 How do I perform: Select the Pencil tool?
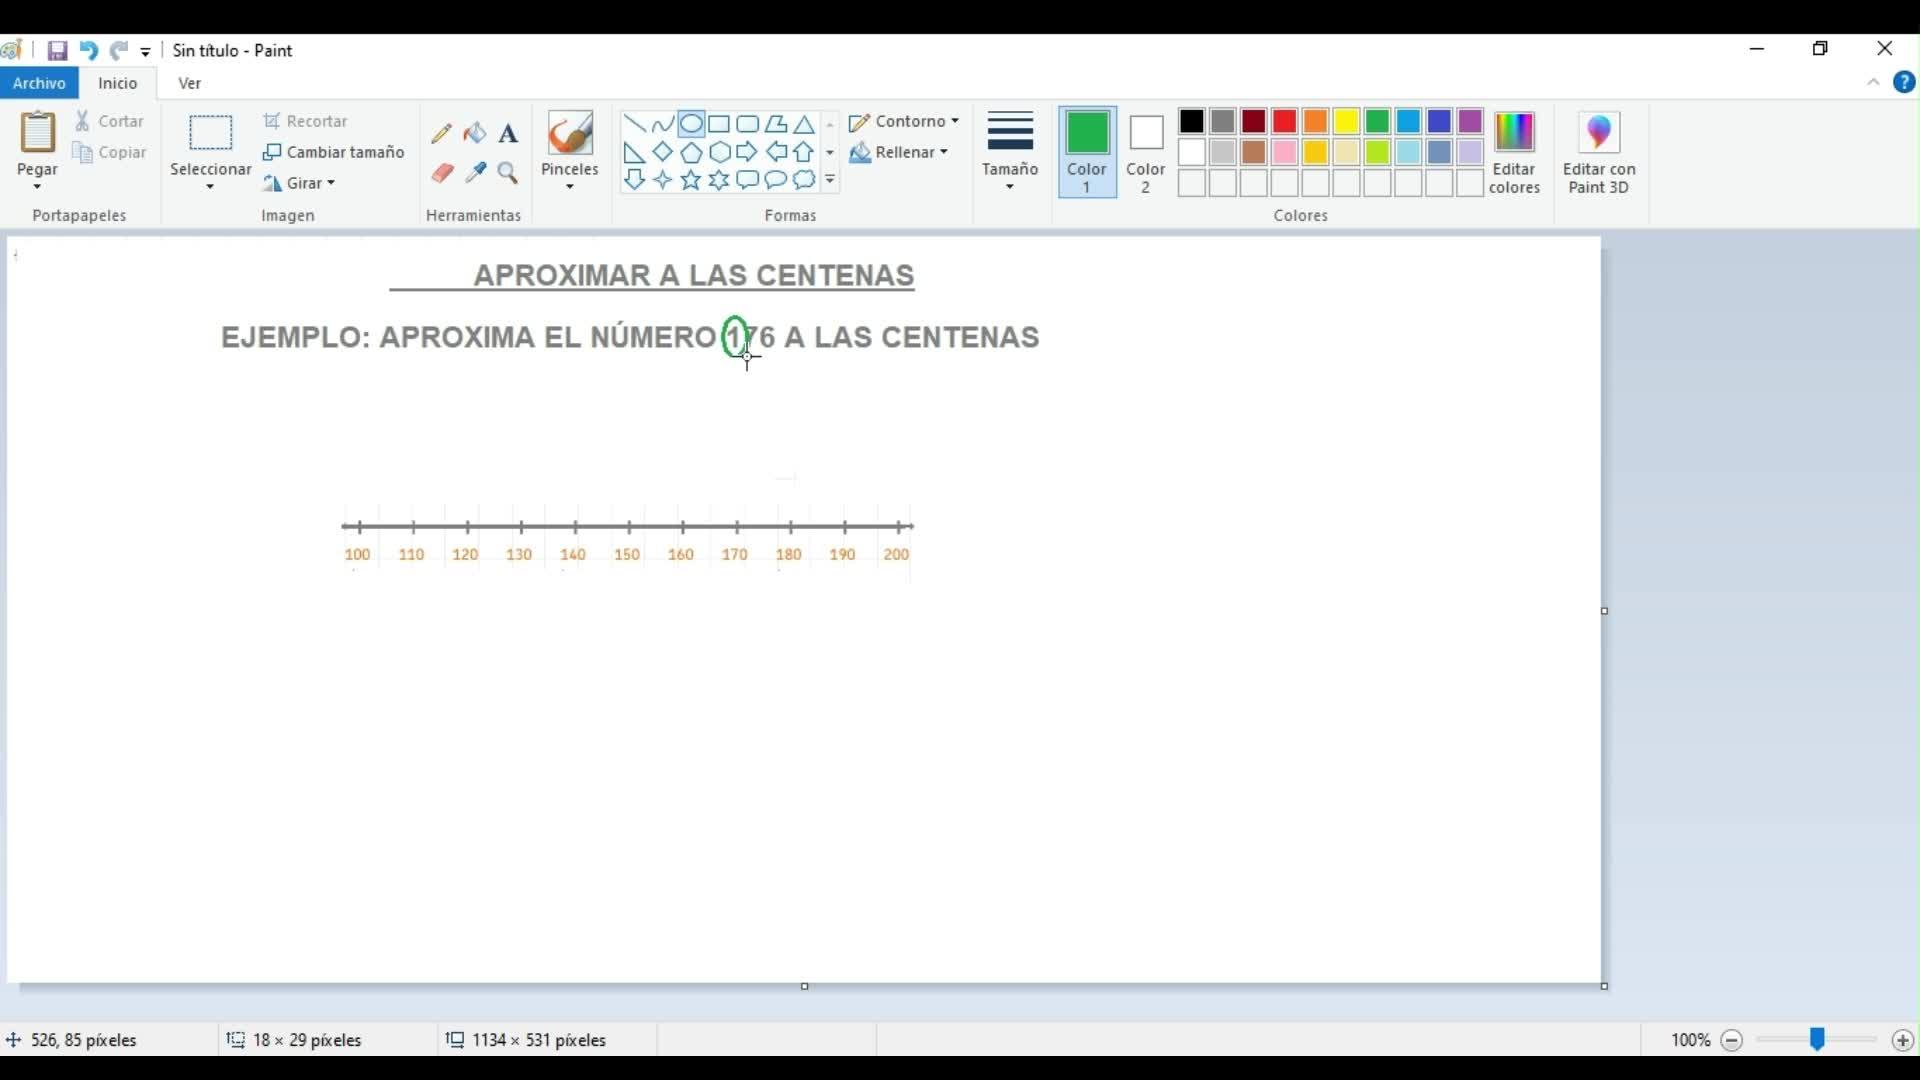tap(441, 133)
